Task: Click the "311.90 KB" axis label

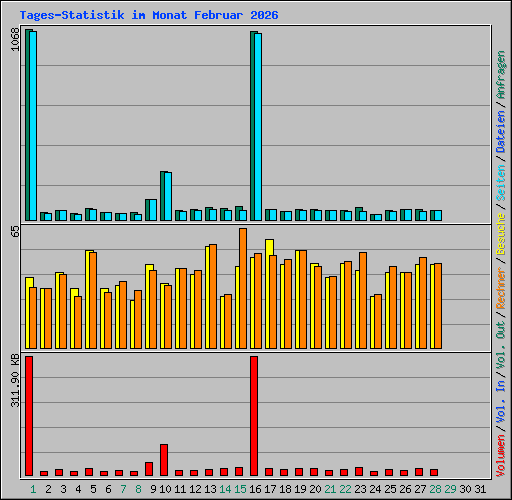Action: [x=15, y=380]
